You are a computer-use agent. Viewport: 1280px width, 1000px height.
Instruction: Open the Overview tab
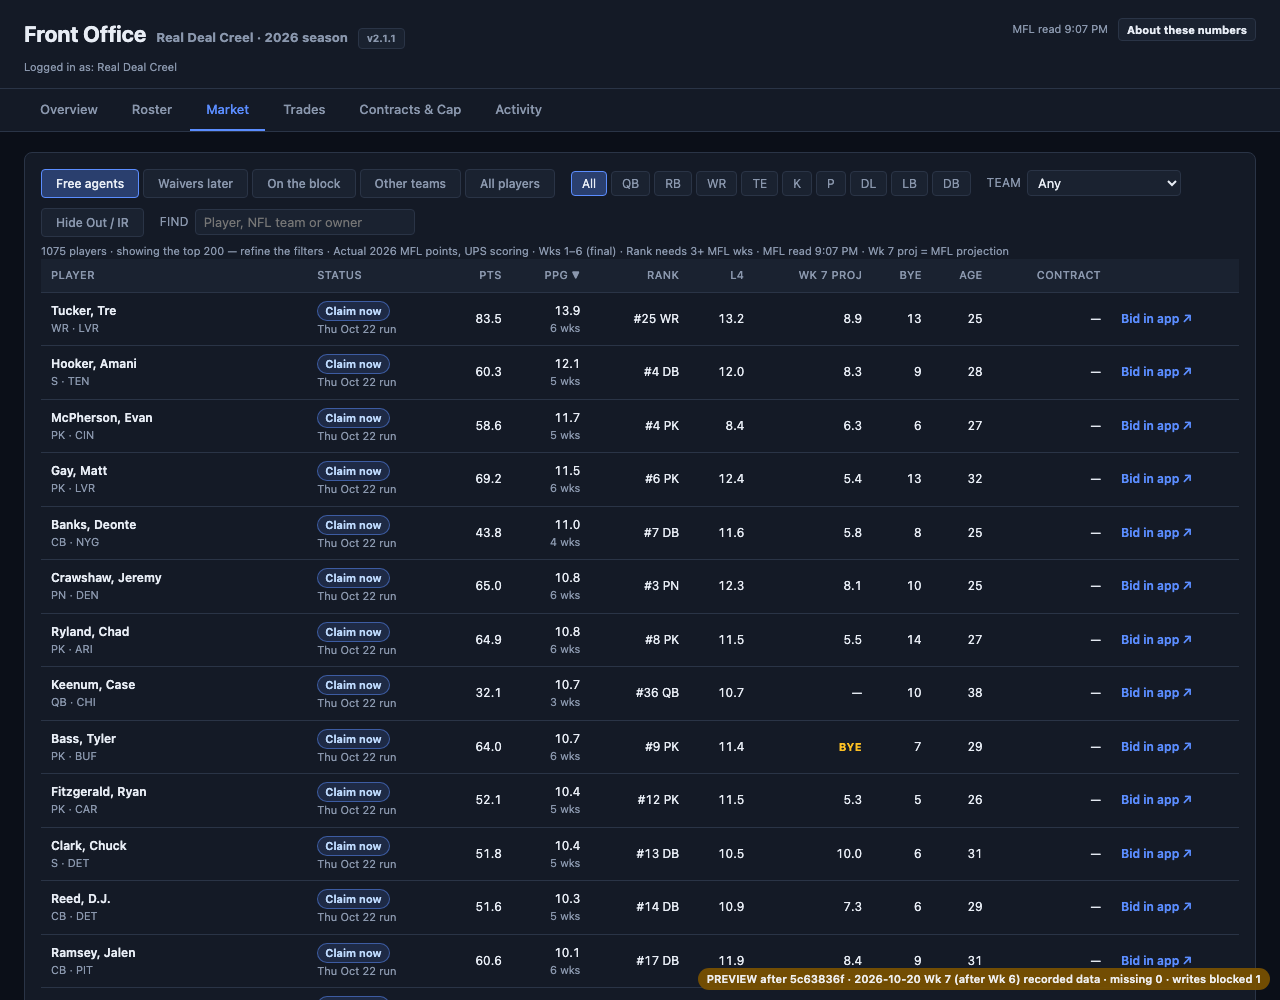coord(69,110)
